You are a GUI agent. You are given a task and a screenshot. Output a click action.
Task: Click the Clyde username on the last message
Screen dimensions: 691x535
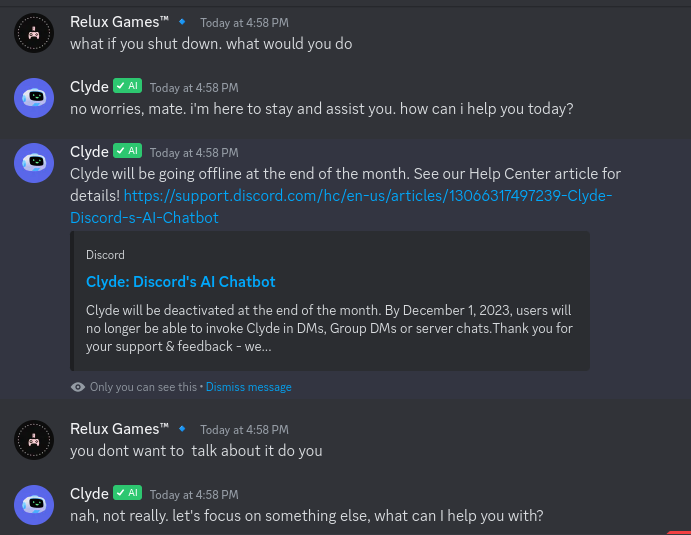pyautogui.click(x=89, y=494)
